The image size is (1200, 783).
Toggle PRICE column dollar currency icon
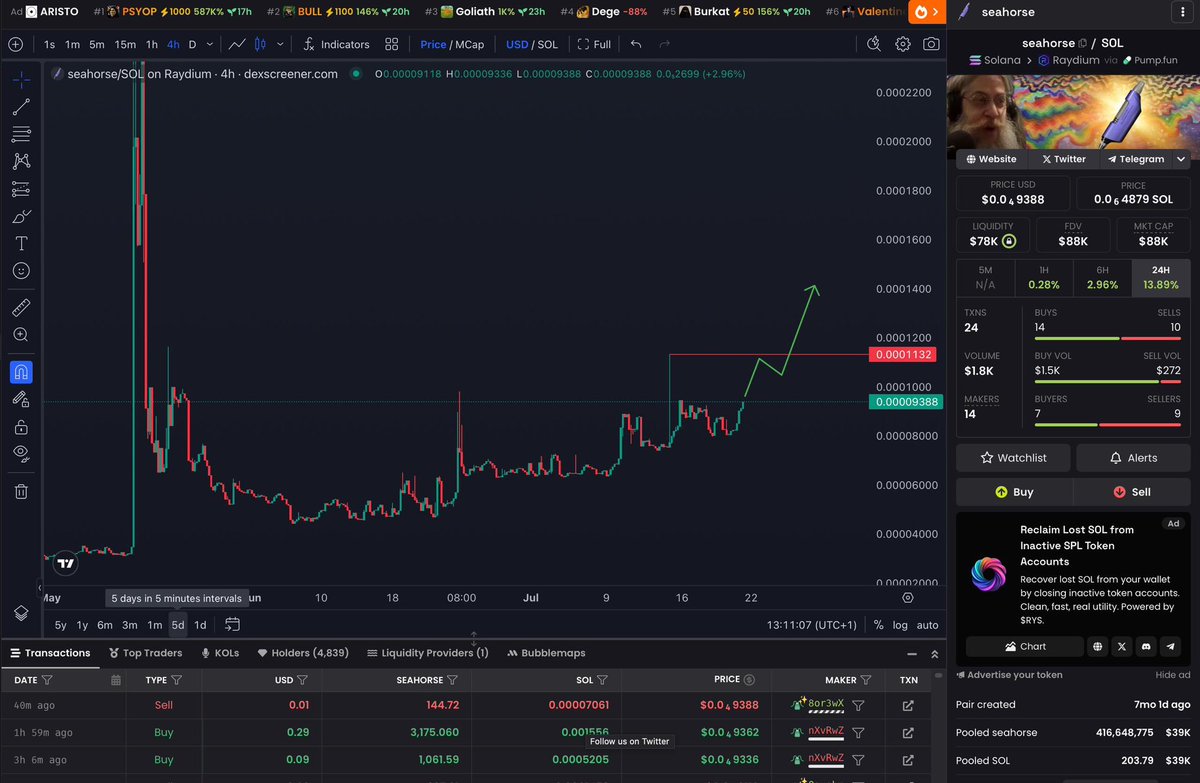click(750, 680)
